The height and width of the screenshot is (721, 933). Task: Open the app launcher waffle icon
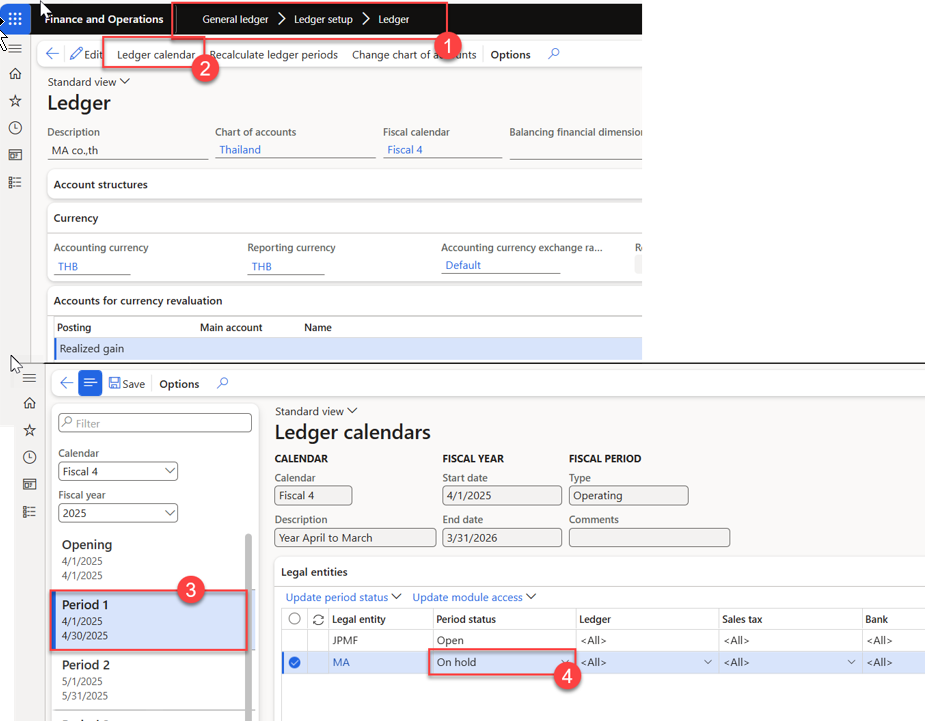pyautogui.click(x=15, y=19)
